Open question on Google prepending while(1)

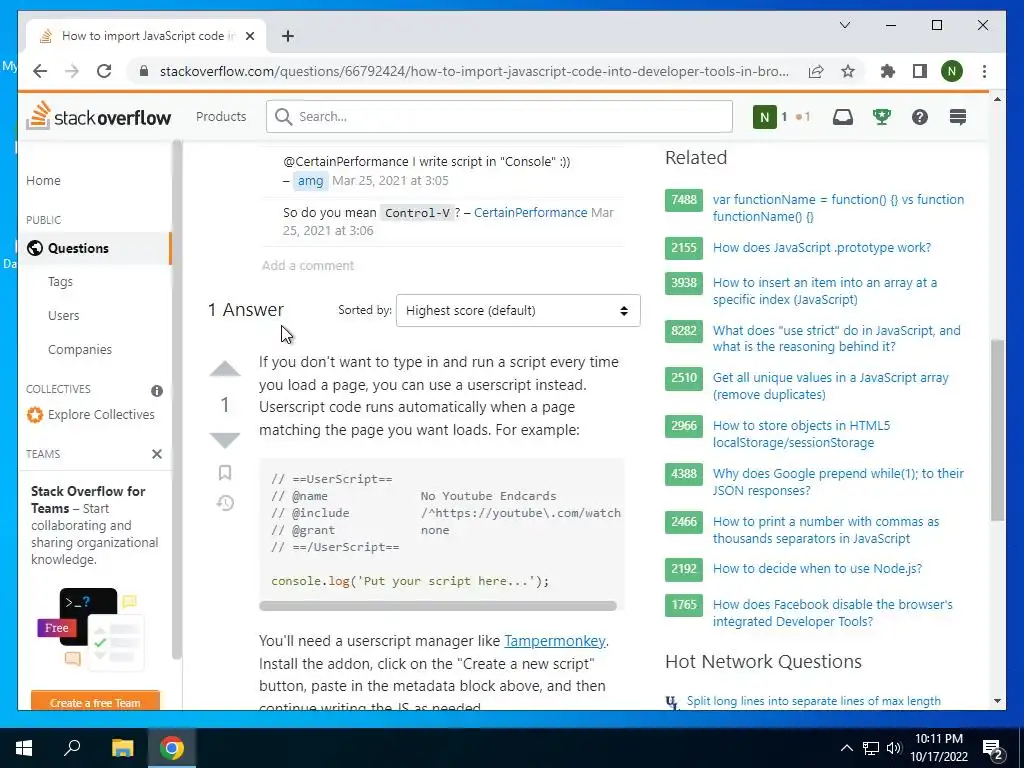[838, 482]
